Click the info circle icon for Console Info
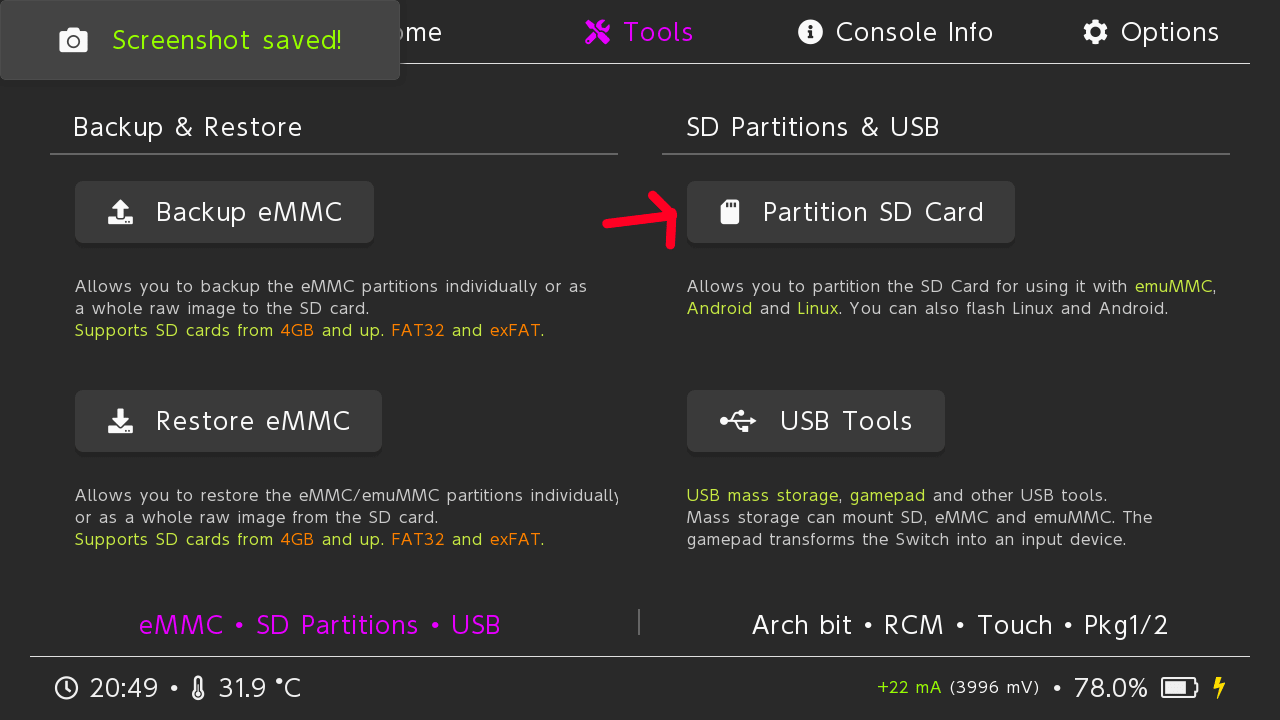Viewport: 1280px width, 720px height. (810, 32)
